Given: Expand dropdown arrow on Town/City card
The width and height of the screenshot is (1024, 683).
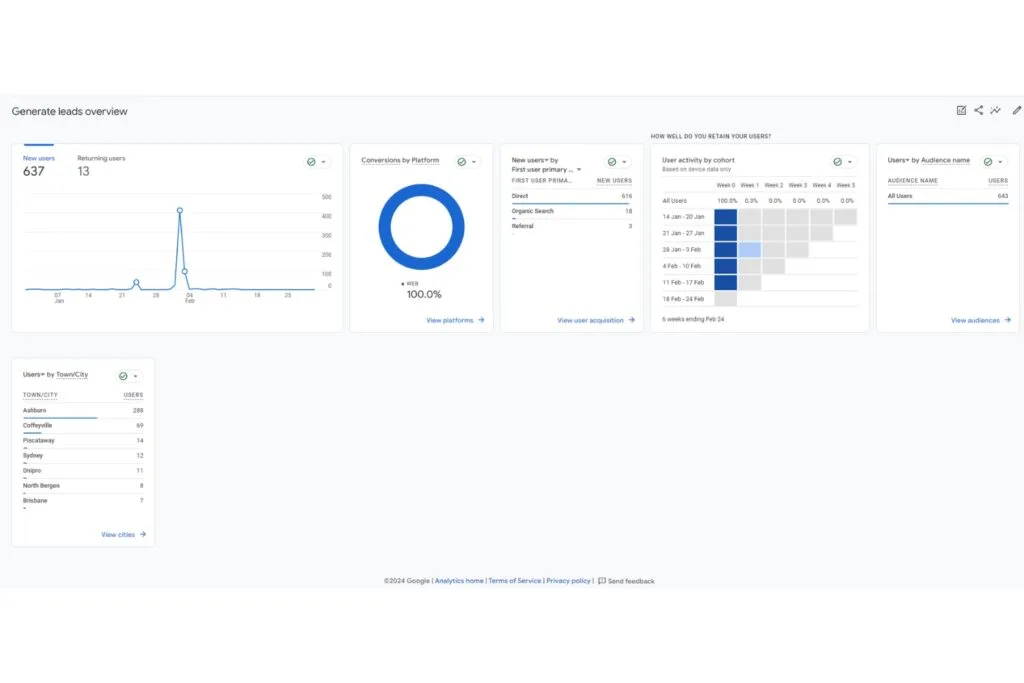Looking at the screenshot, I should pos(135,376).
